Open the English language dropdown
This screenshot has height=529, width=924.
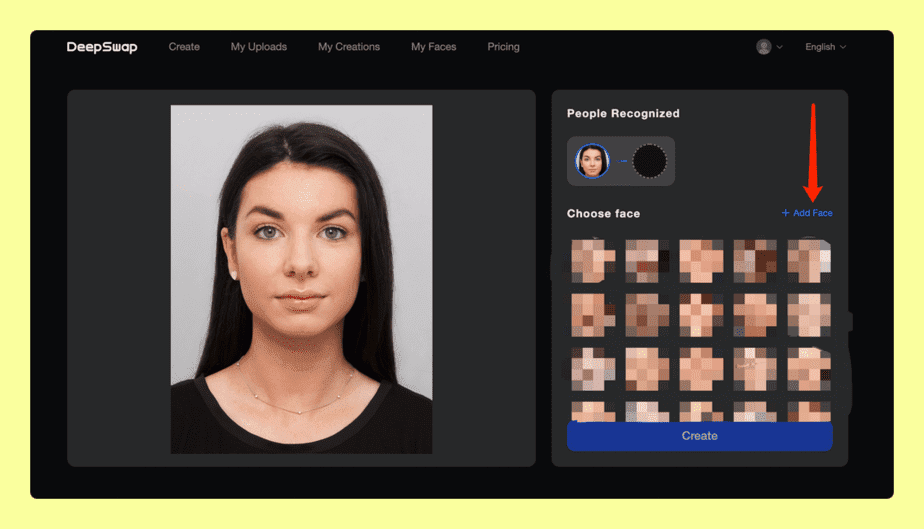(x=826, y=47)
